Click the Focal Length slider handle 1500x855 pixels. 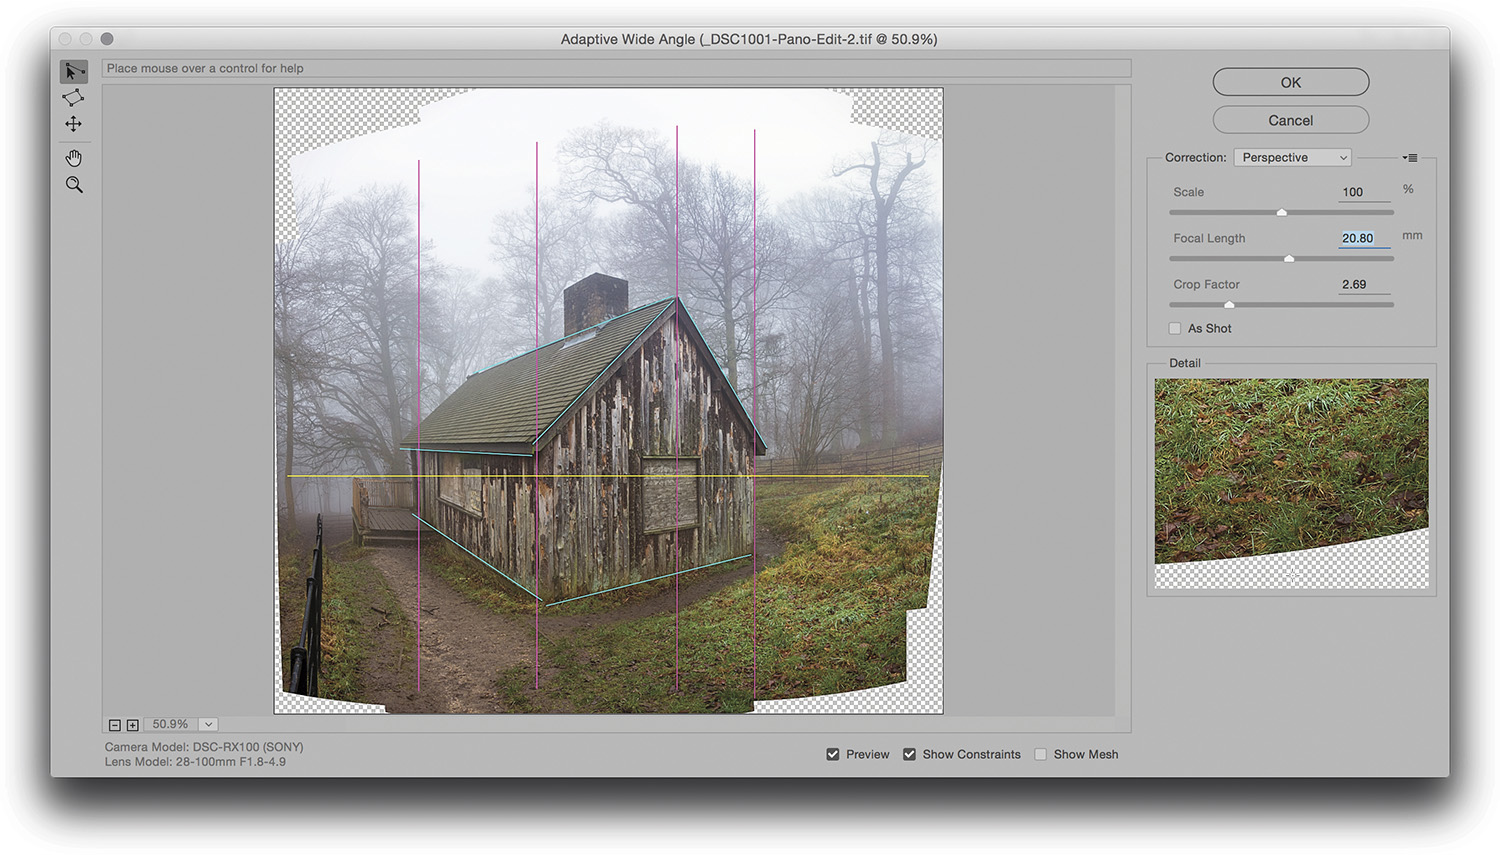(x=1289, y=258)
